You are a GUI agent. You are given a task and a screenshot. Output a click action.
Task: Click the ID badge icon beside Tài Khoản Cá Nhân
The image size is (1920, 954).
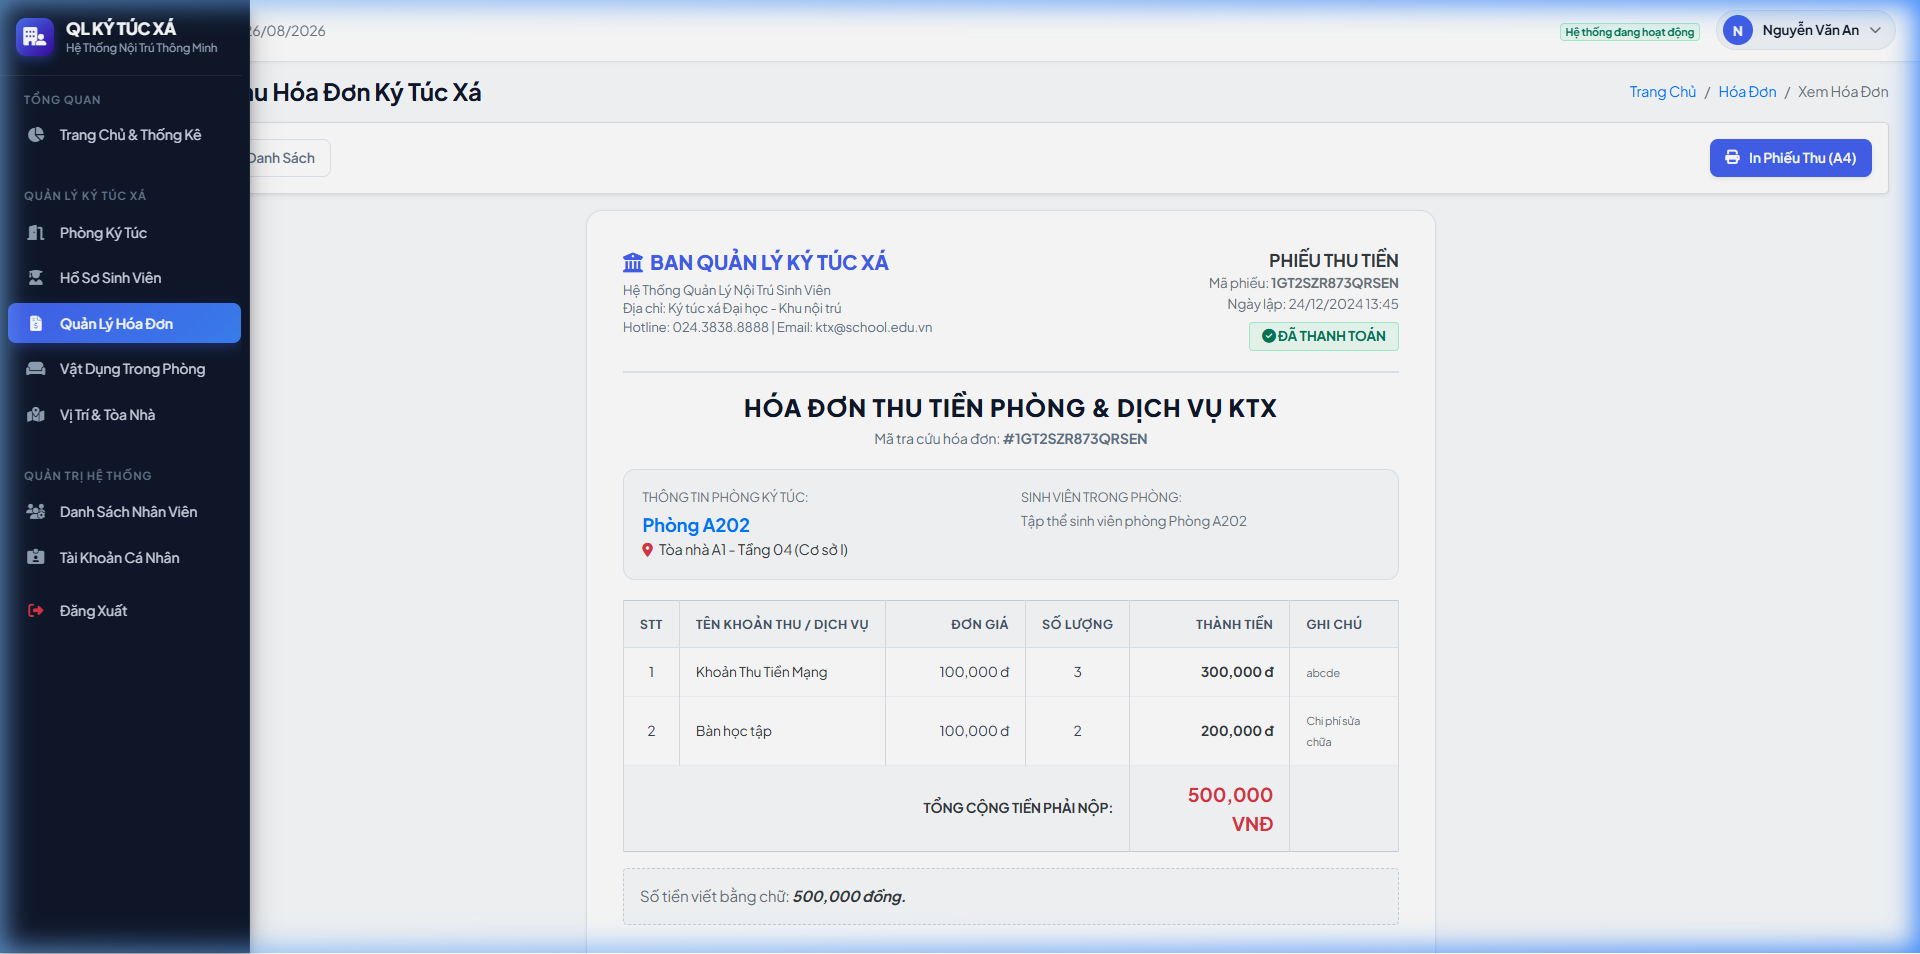coord(36,558)
